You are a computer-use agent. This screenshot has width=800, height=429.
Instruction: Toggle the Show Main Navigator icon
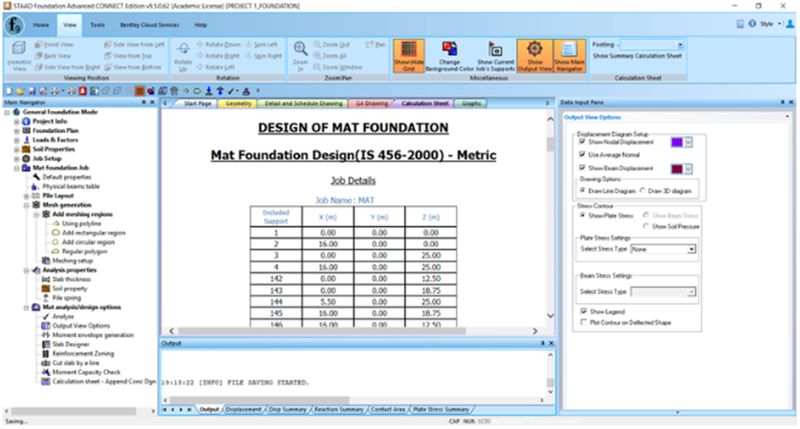click(x=571, y=53)
